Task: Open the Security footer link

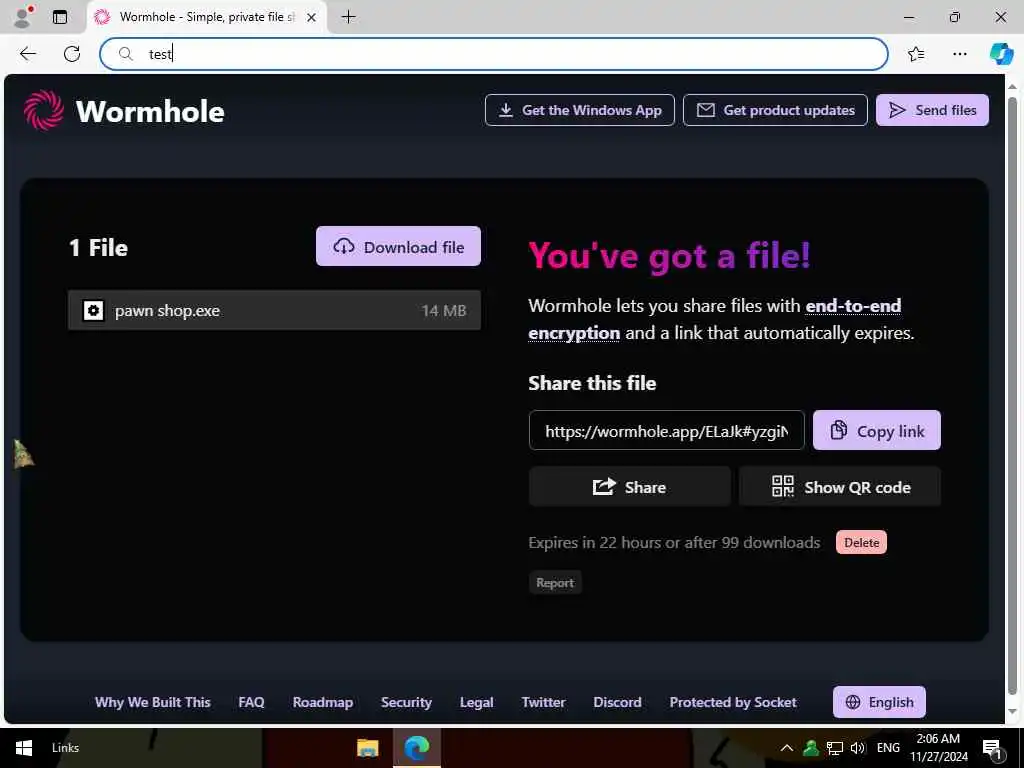Action: (x=406, y=702)
